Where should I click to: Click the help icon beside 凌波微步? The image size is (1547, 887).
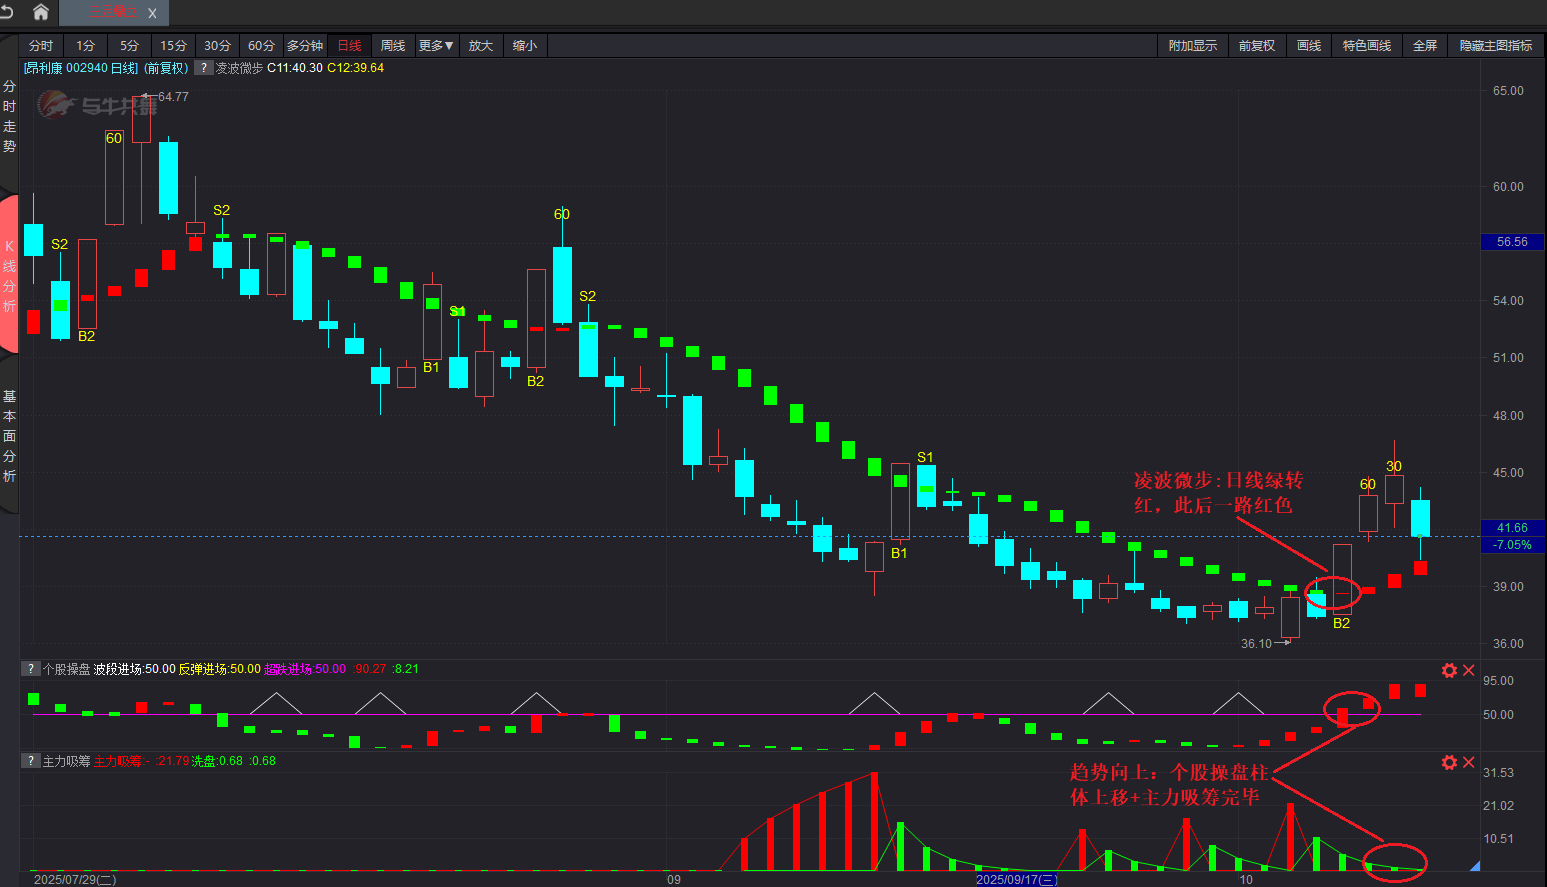203,68
